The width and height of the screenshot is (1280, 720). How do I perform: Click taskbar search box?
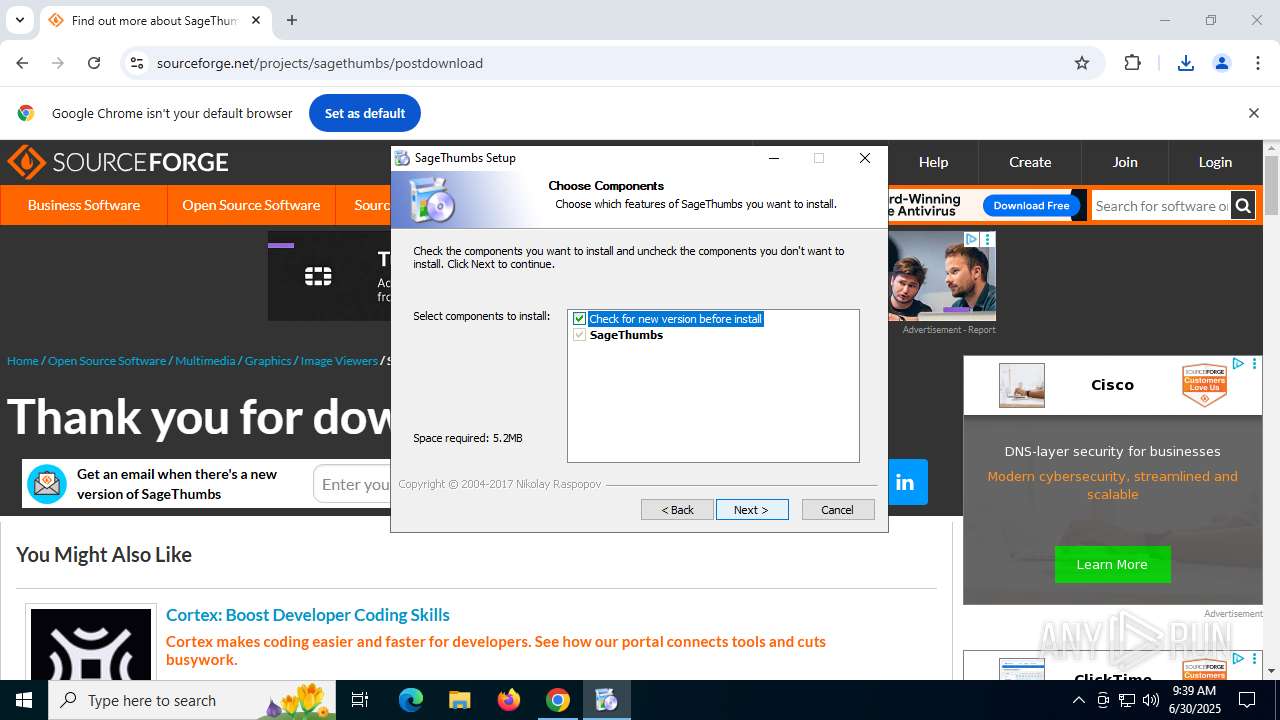(192, 700)
